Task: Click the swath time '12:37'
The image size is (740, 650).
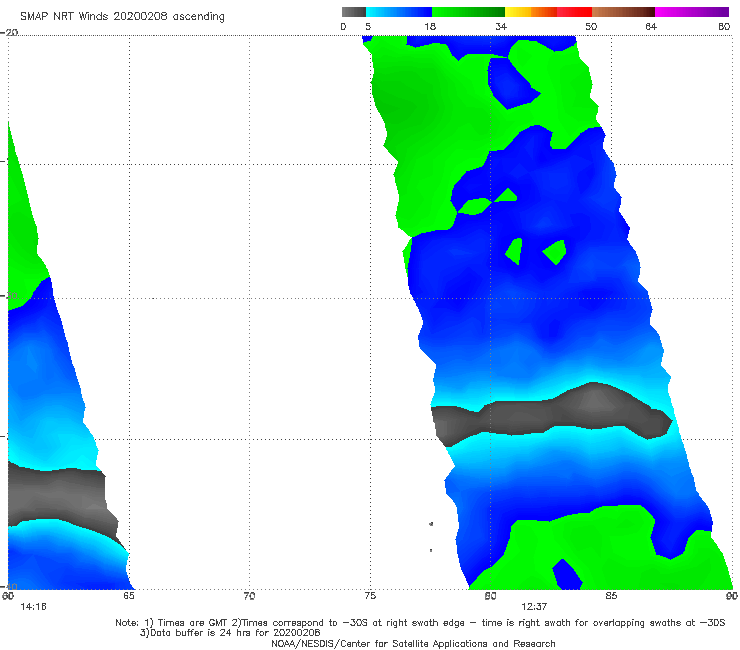Action: click(x=534, y=607)
